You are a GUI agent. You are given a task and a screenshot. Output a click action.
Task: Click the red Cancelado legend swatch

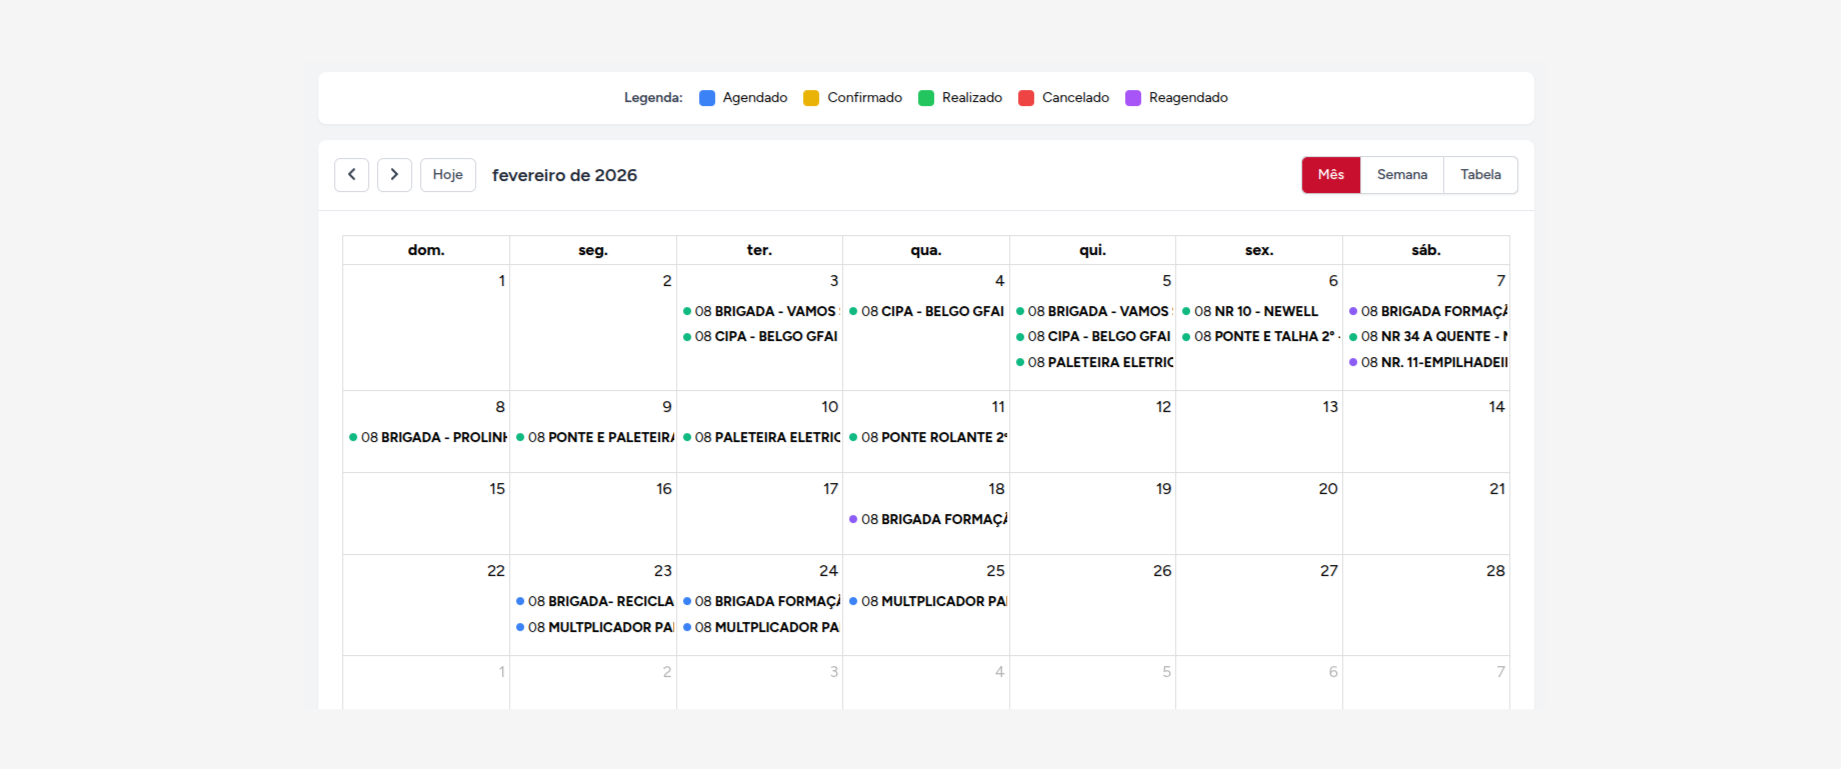coord(1026,98)
